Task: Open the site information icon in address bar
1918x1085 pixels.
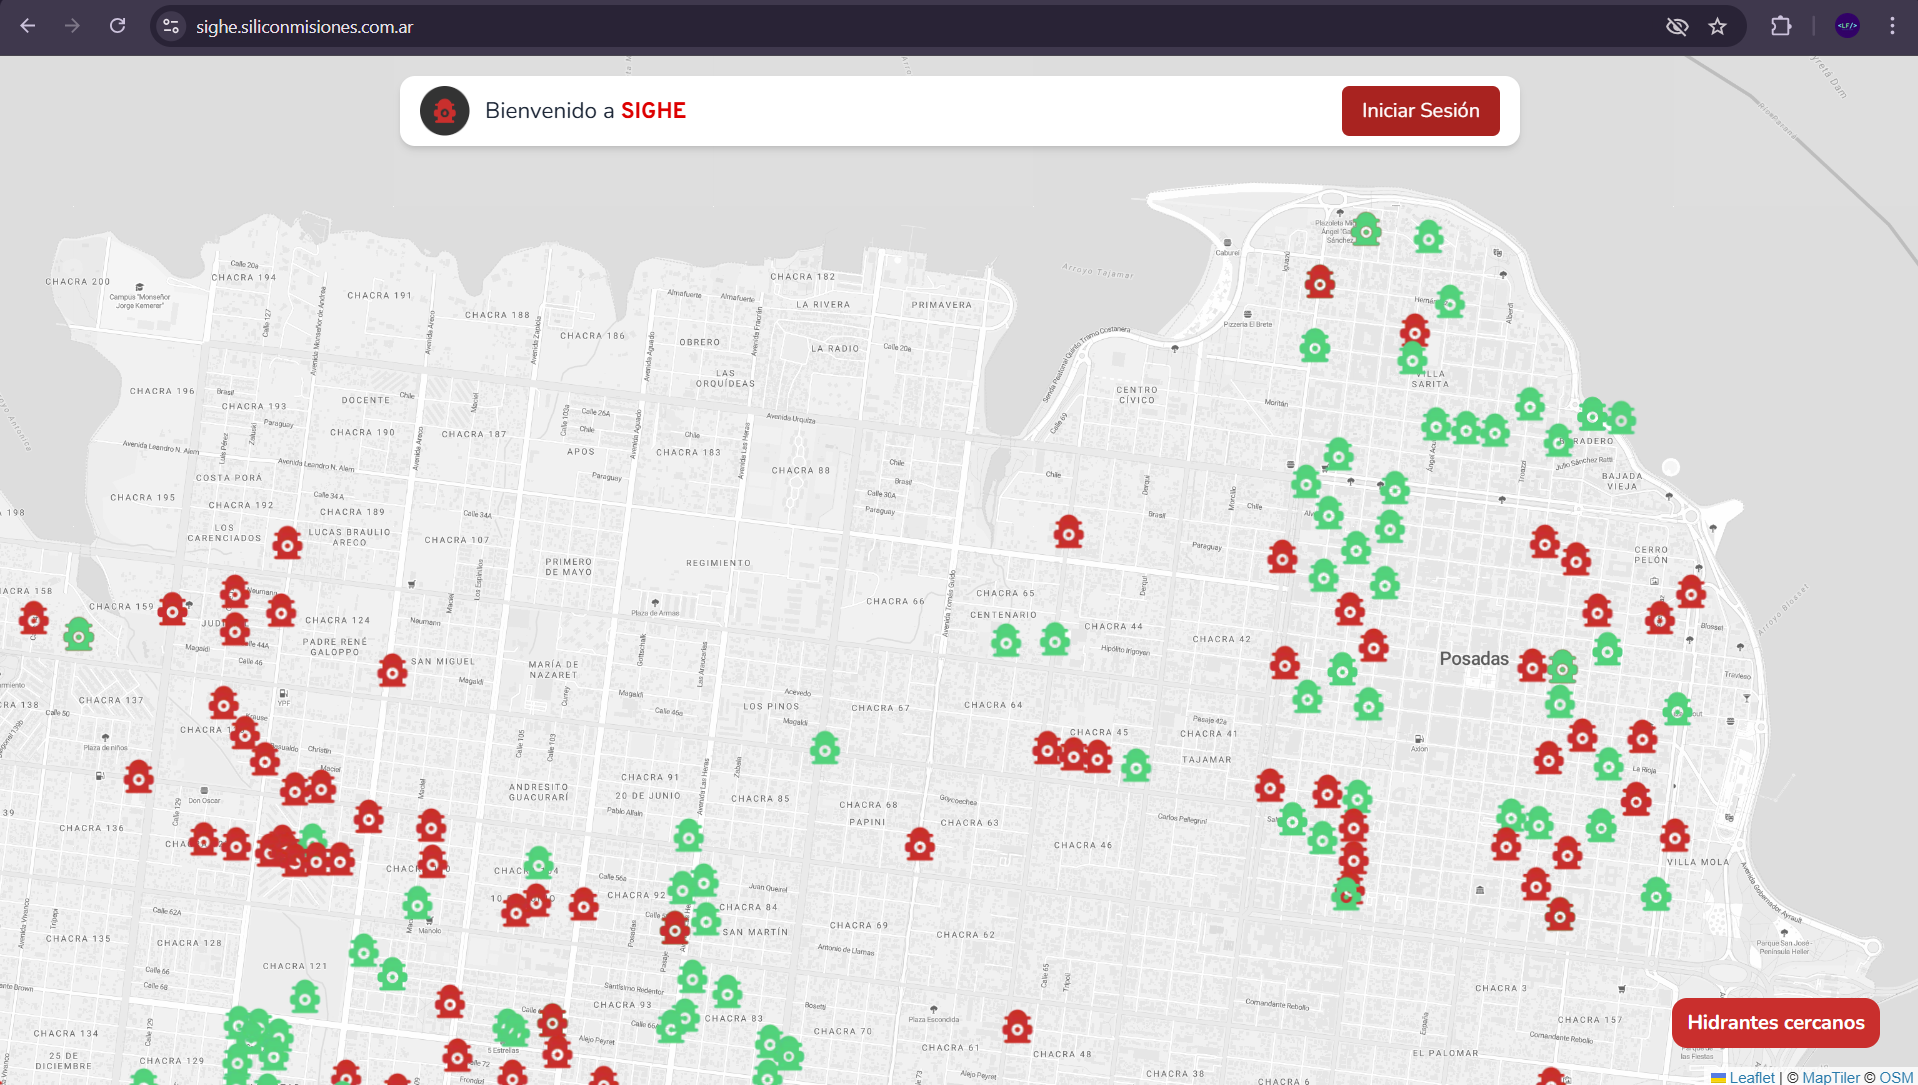Action: coord(172,26)
